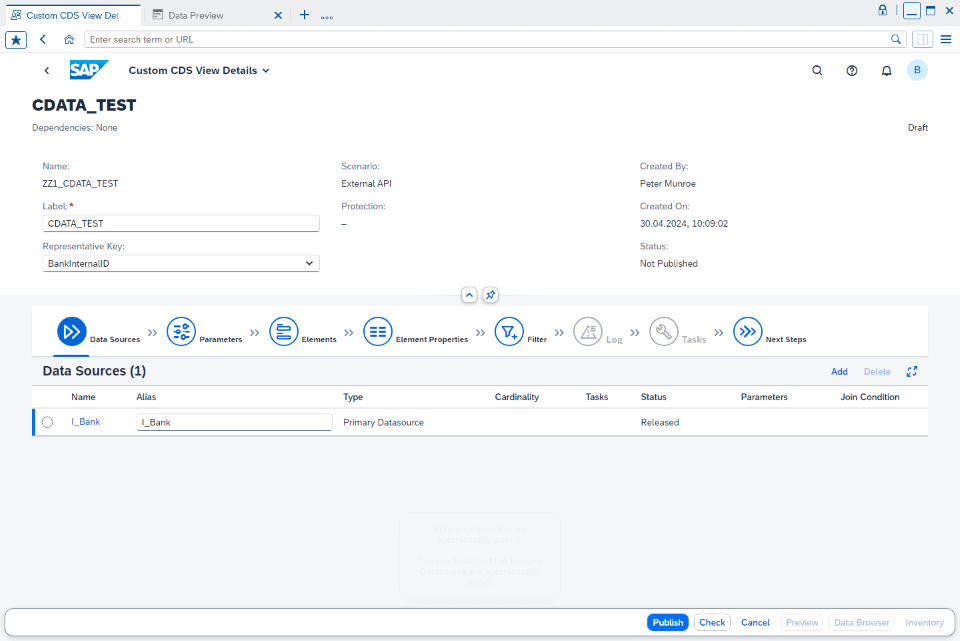Go to the Elements step icon
The image size is (960, 641).
point(284,331)
